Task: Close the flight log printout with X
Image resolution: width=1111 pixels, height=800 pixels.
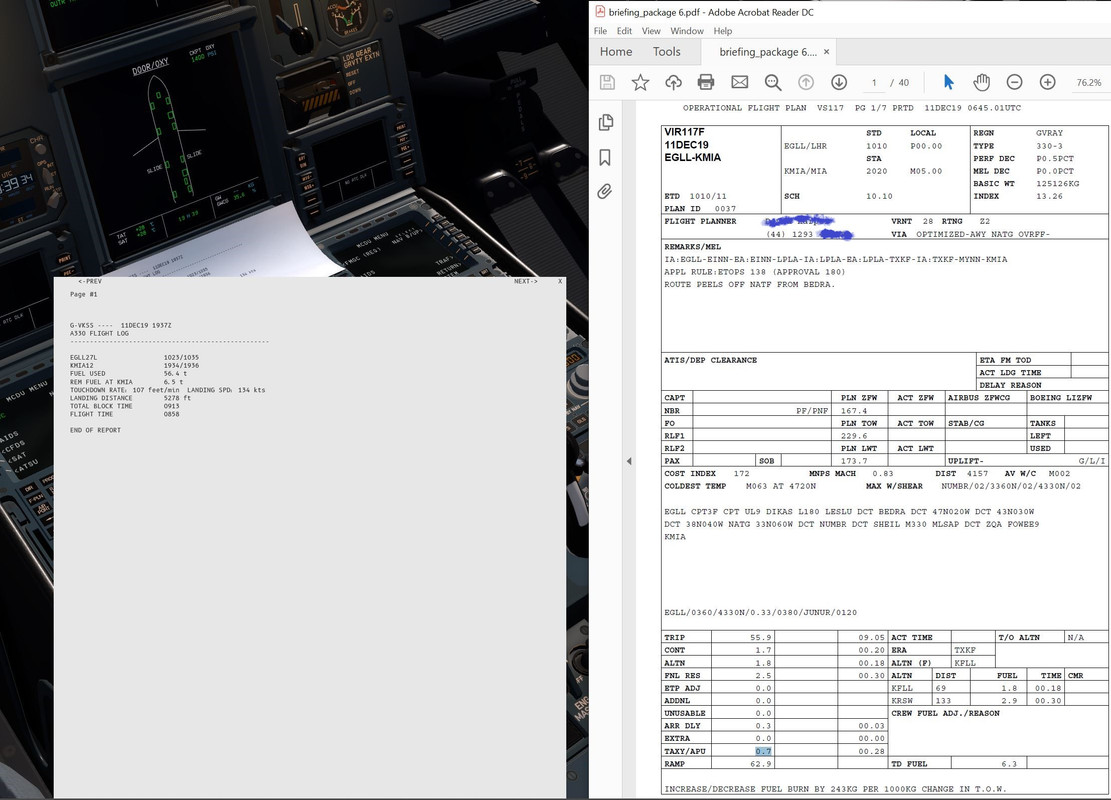Action: 560,281
